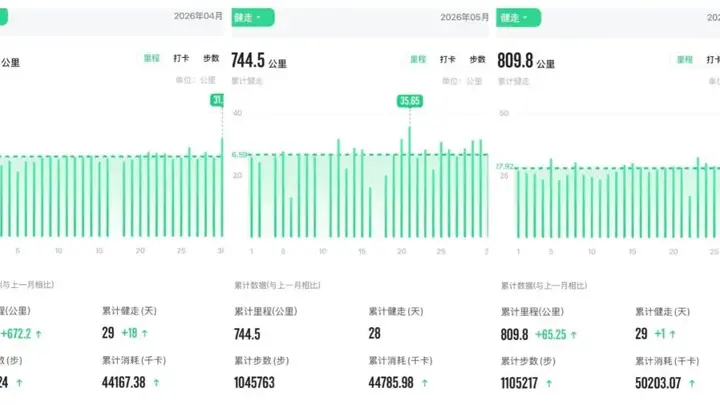Click the 累计数据 heading in the 744.5 panel
The width and height of the screenshot is (720, 405).
[x=277, y=285]
